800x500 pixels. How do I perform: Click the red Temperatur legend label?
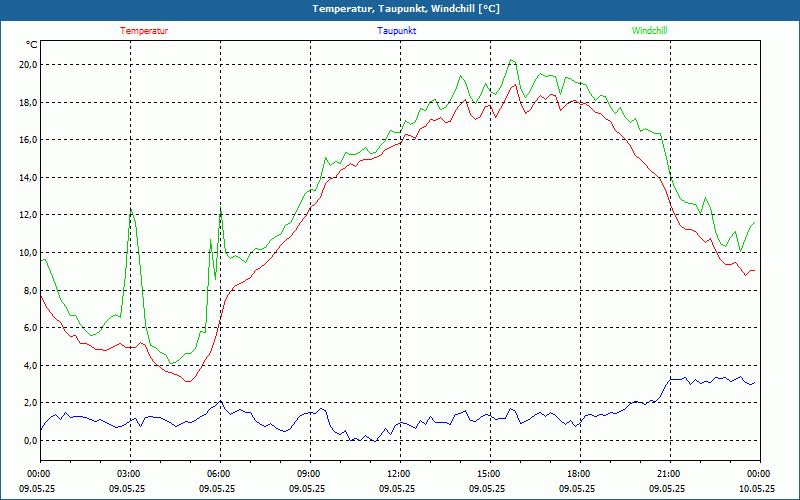point(144,31)
